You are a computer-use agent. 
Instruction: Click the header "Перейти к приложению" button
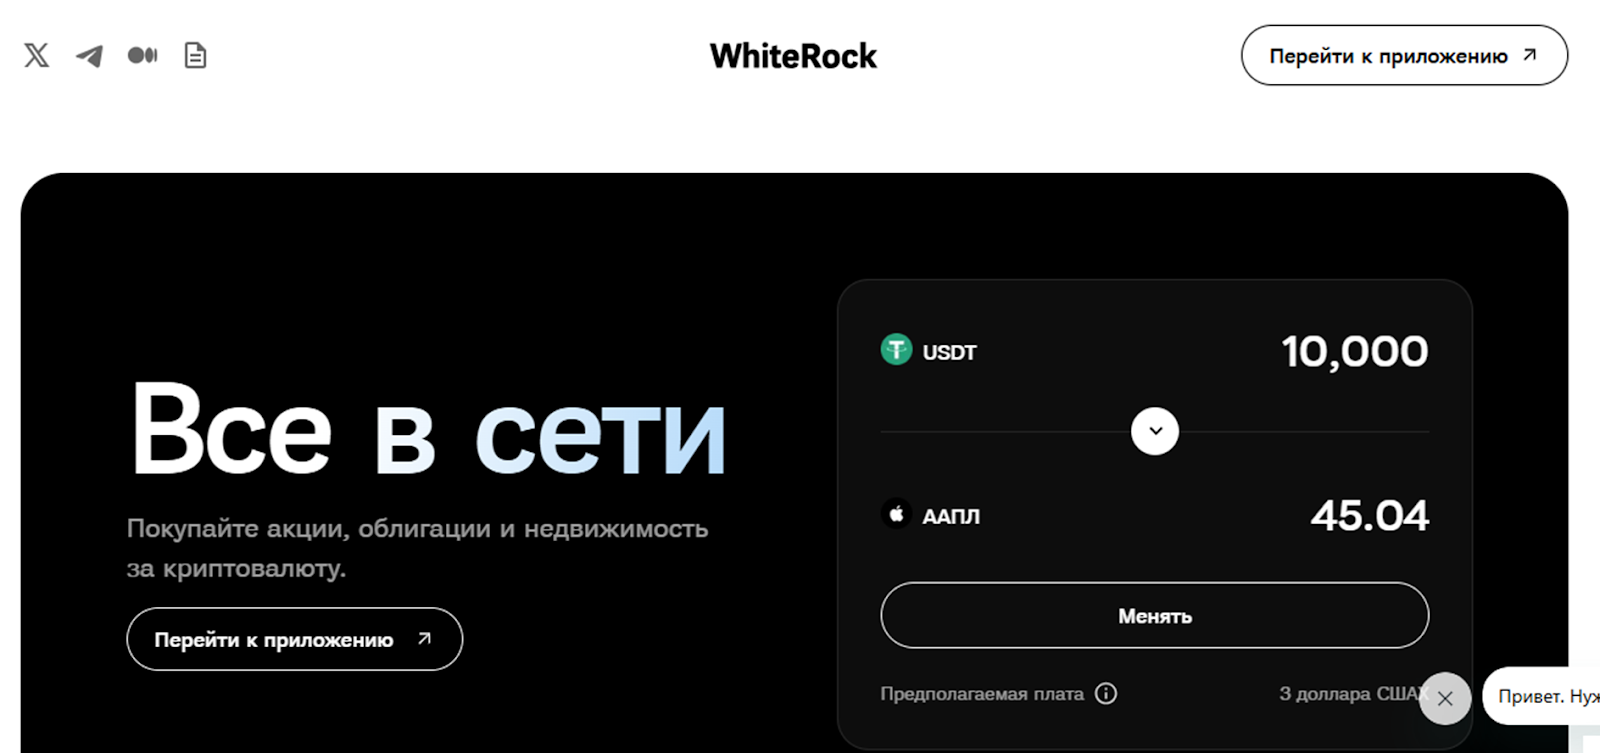tap(1404, 55)
